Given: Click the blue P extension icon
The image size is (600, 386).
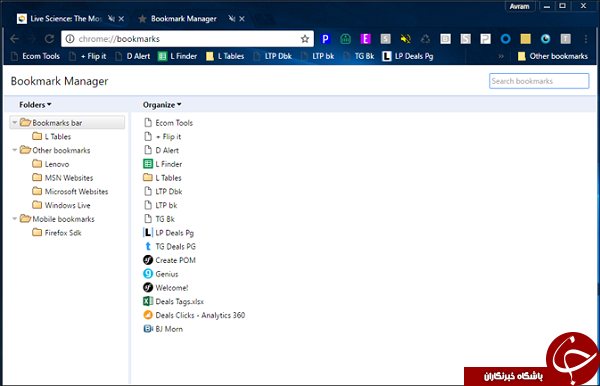Looking at the screenshot, I should pos(325,39).
